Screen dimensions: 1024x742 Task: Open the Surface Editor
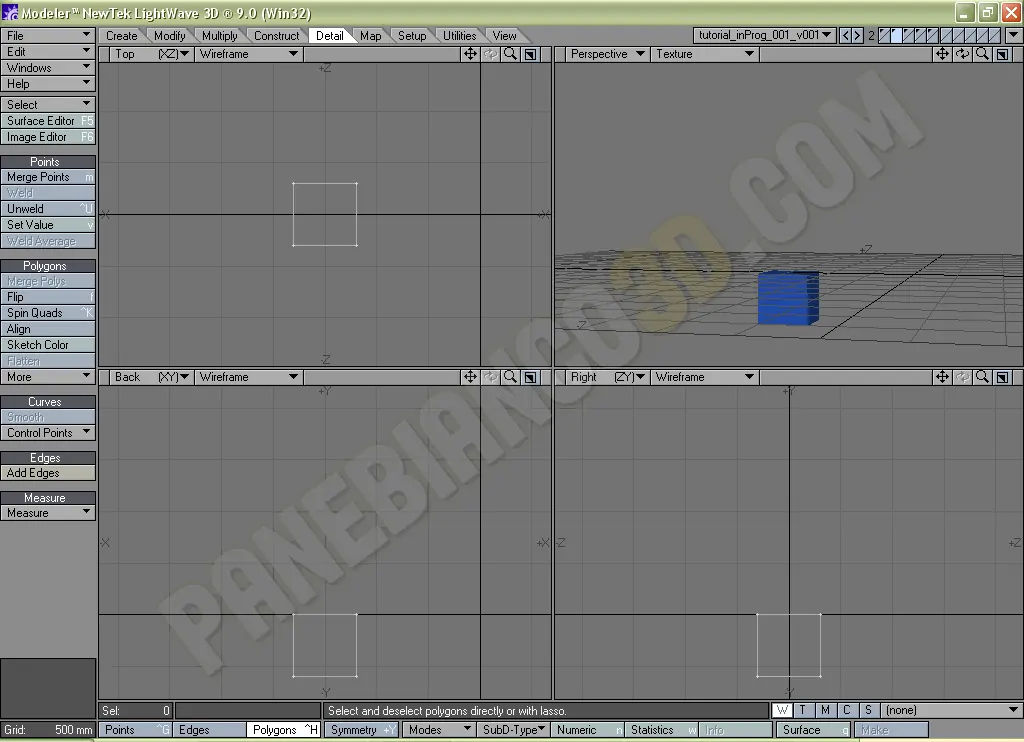tap(48, 121)
